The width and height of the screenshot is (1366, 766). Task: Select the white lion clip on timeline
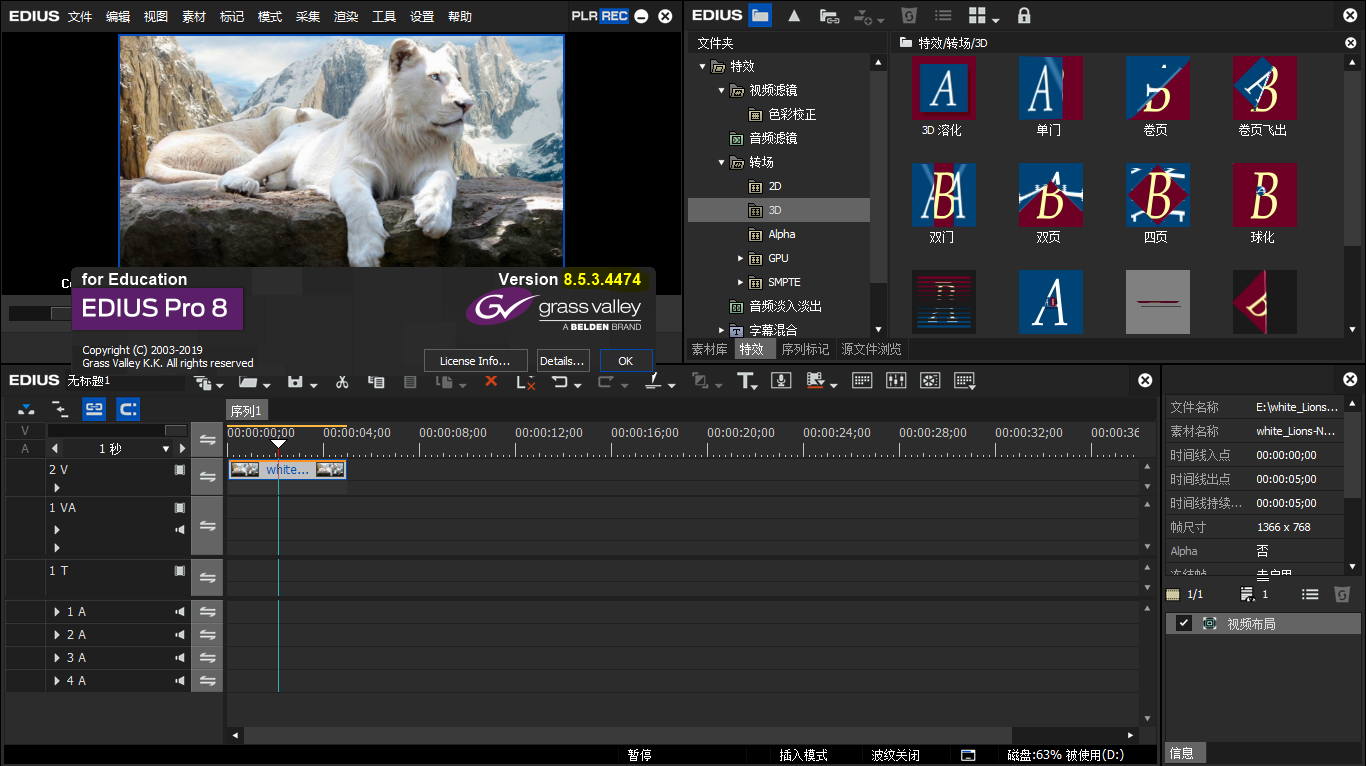287,469
